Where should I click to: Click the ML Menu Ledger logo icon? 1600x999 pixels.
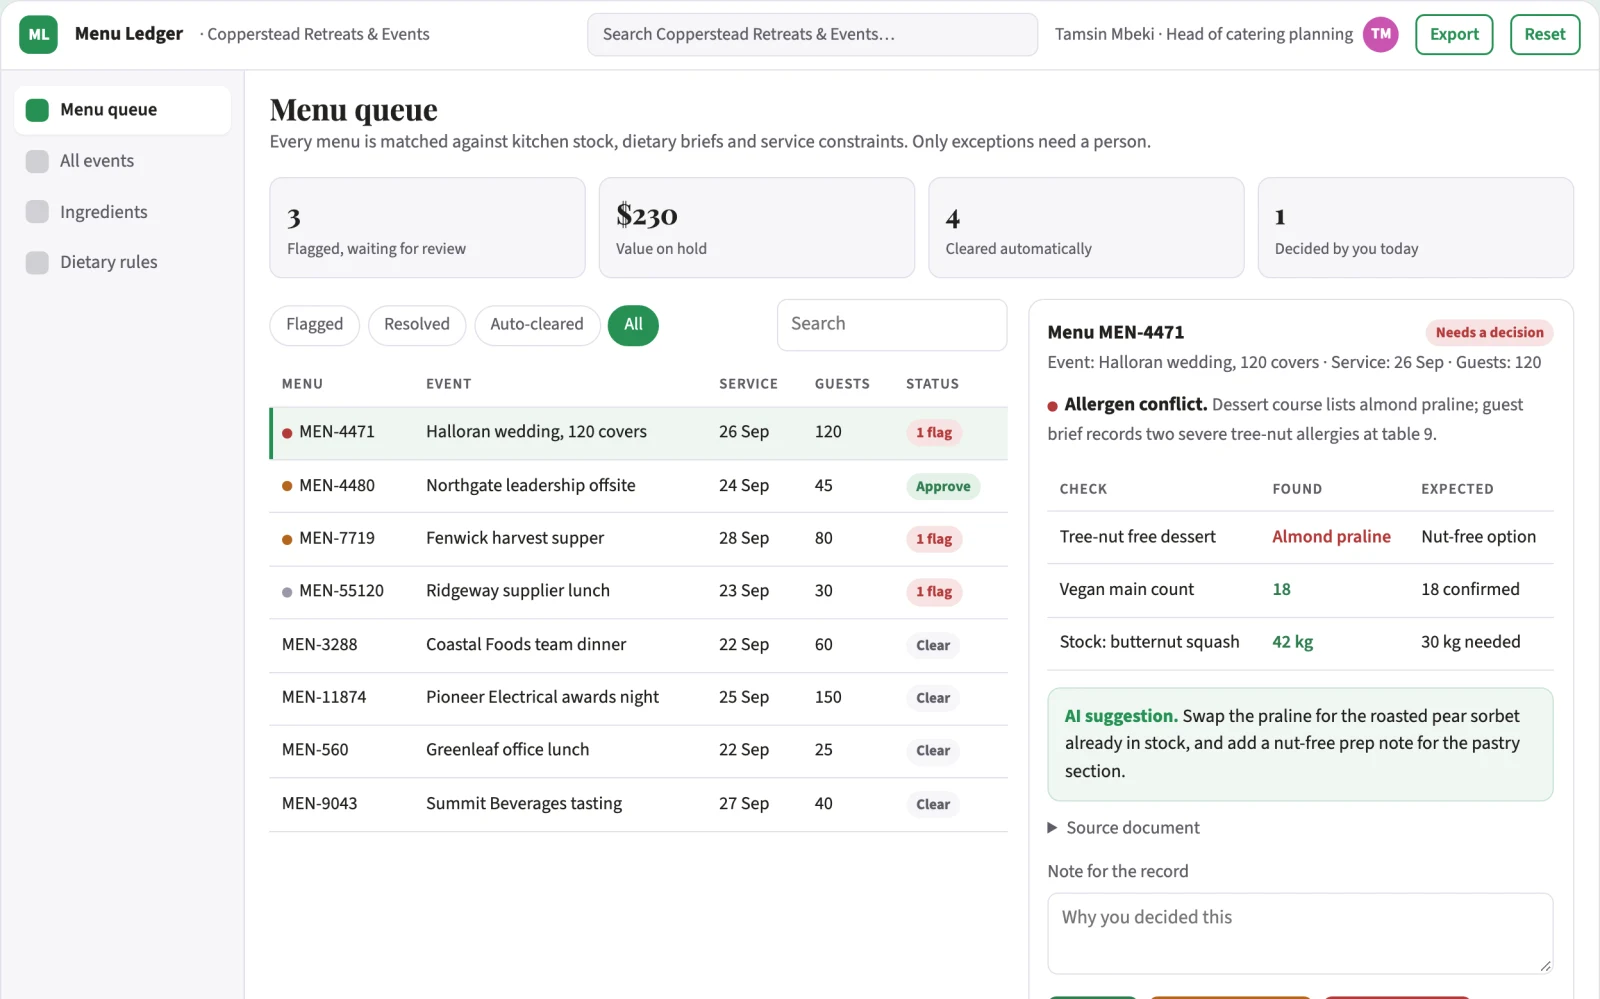coord(38,34)
